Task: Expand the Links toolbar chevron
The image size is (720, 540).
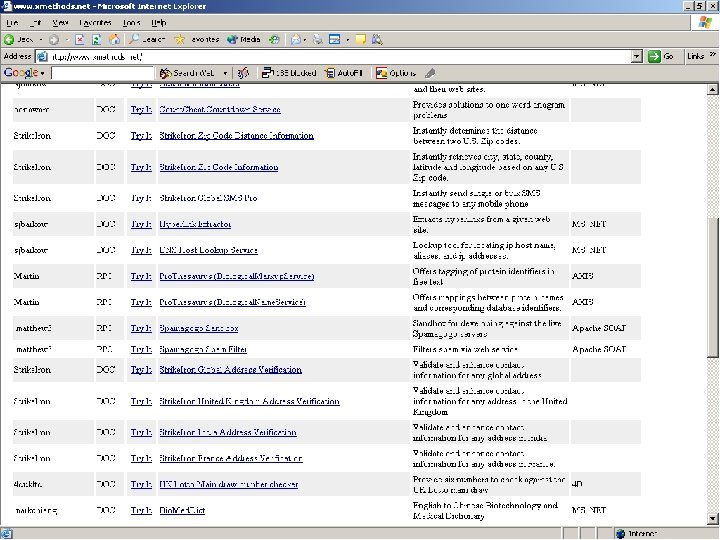Action: (x=712, y=55)
